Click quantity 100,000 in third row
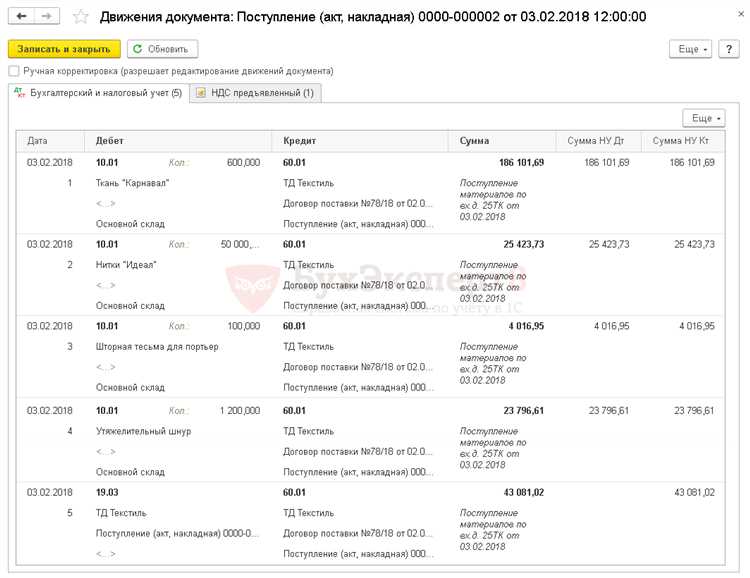750x578 pixels. pyautogui.click(x=243, y=326)
